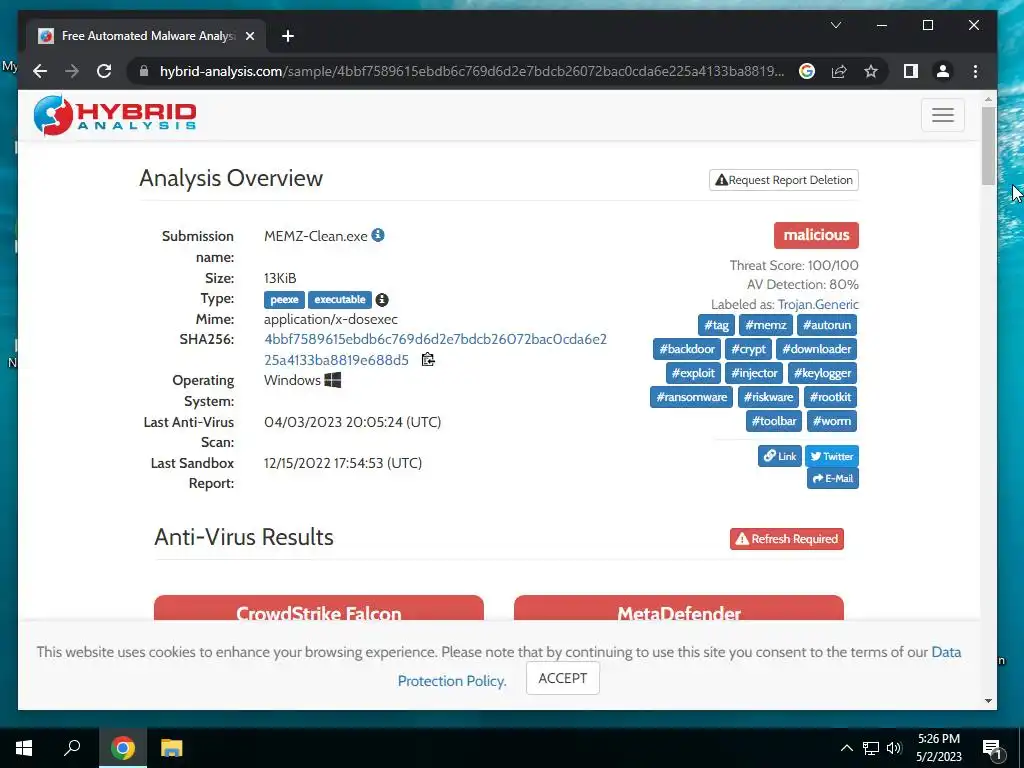Click the Request Report Deletion button
Image resolution: width=1024 pixels, height=768 pixels.
[784, 180]
